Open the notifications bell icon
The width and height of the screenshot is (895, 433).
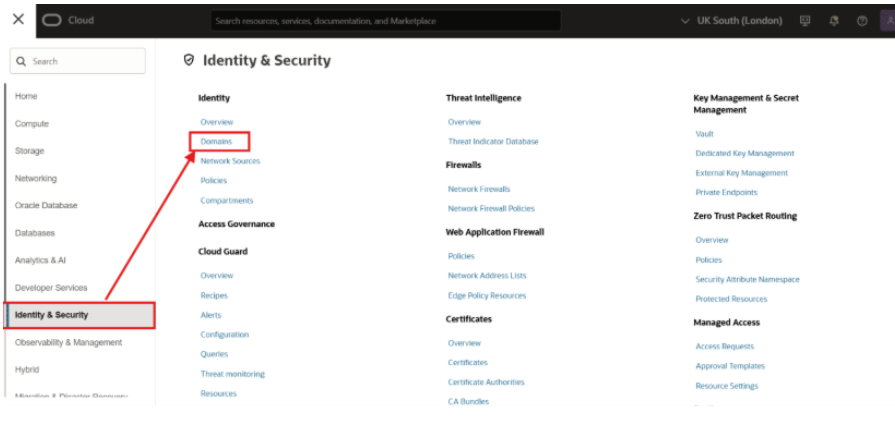coord(834,21)
